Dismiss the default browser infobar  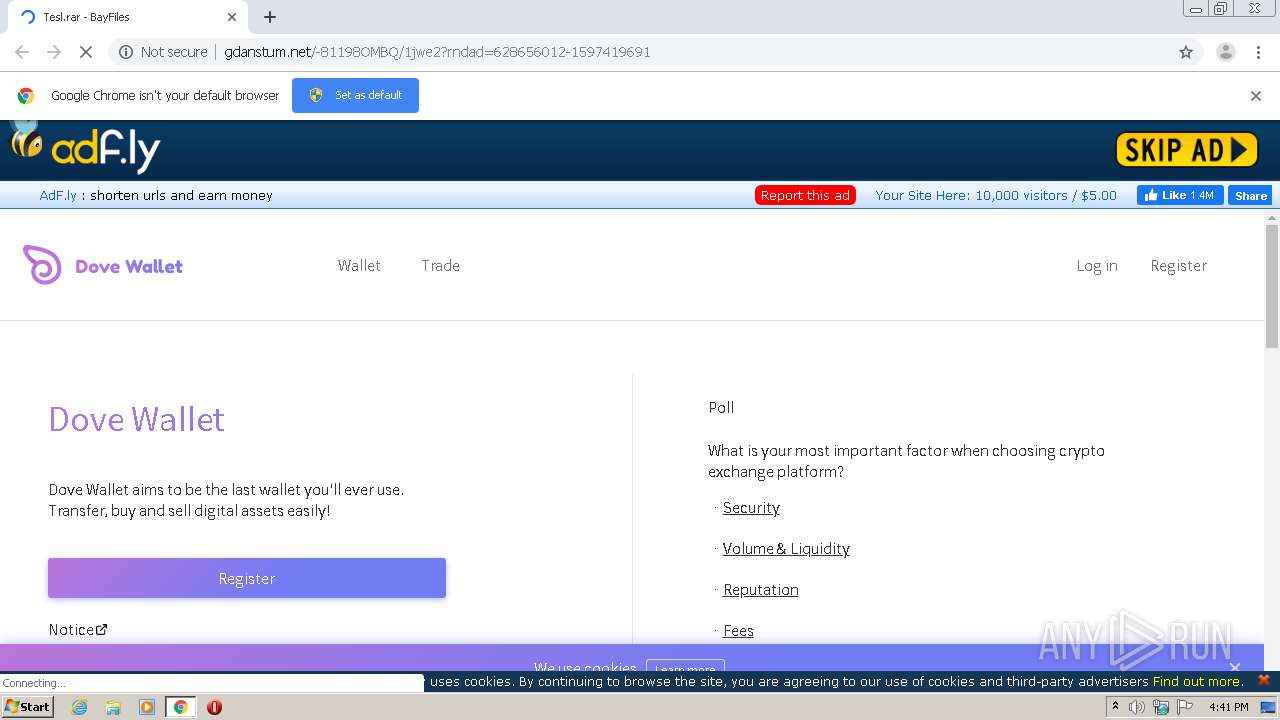[x=1256, y=96]
